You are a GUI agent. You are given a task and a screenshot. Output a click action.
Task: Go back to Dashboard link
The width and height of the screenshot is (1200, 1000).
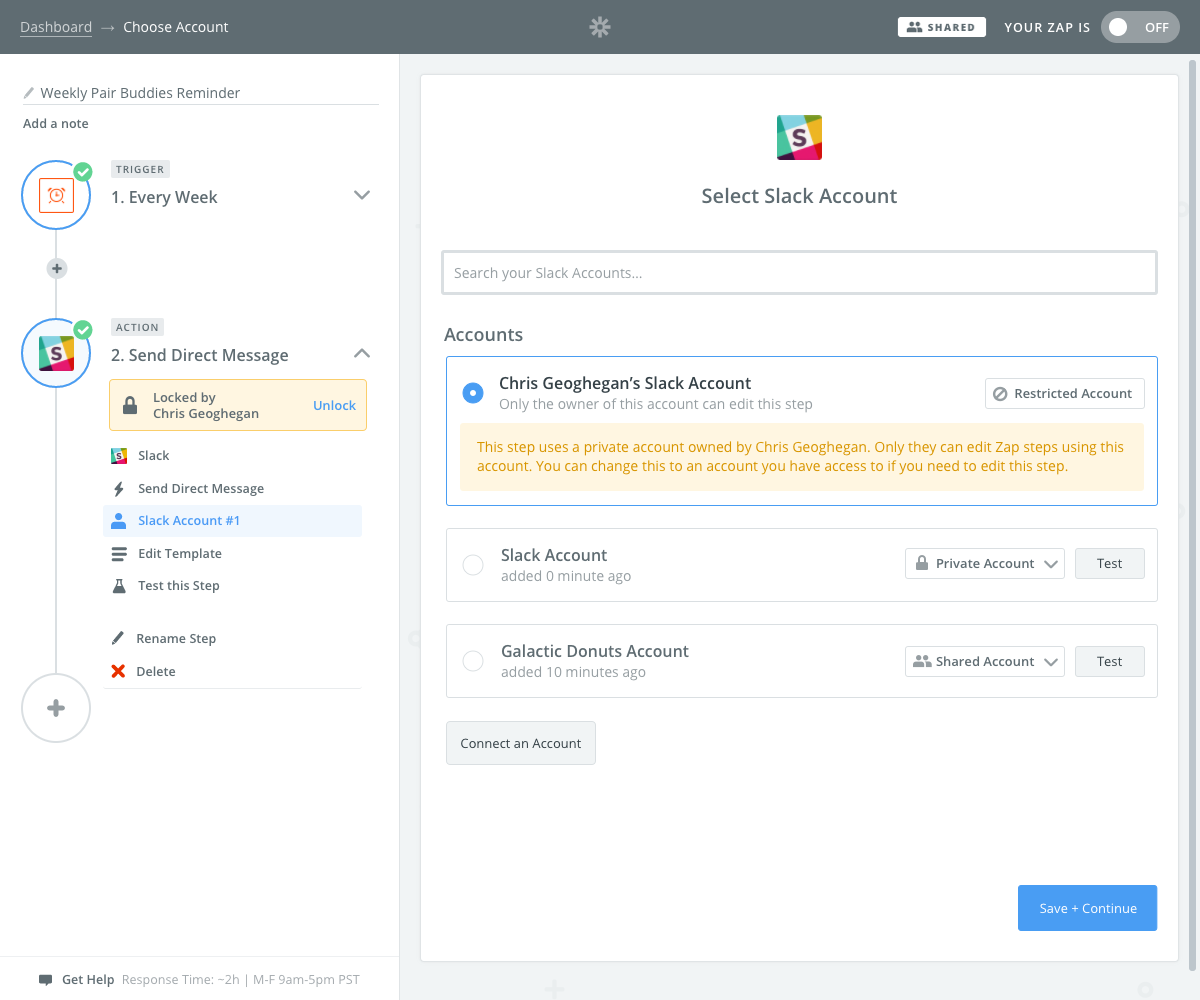(x=56, y=27)
